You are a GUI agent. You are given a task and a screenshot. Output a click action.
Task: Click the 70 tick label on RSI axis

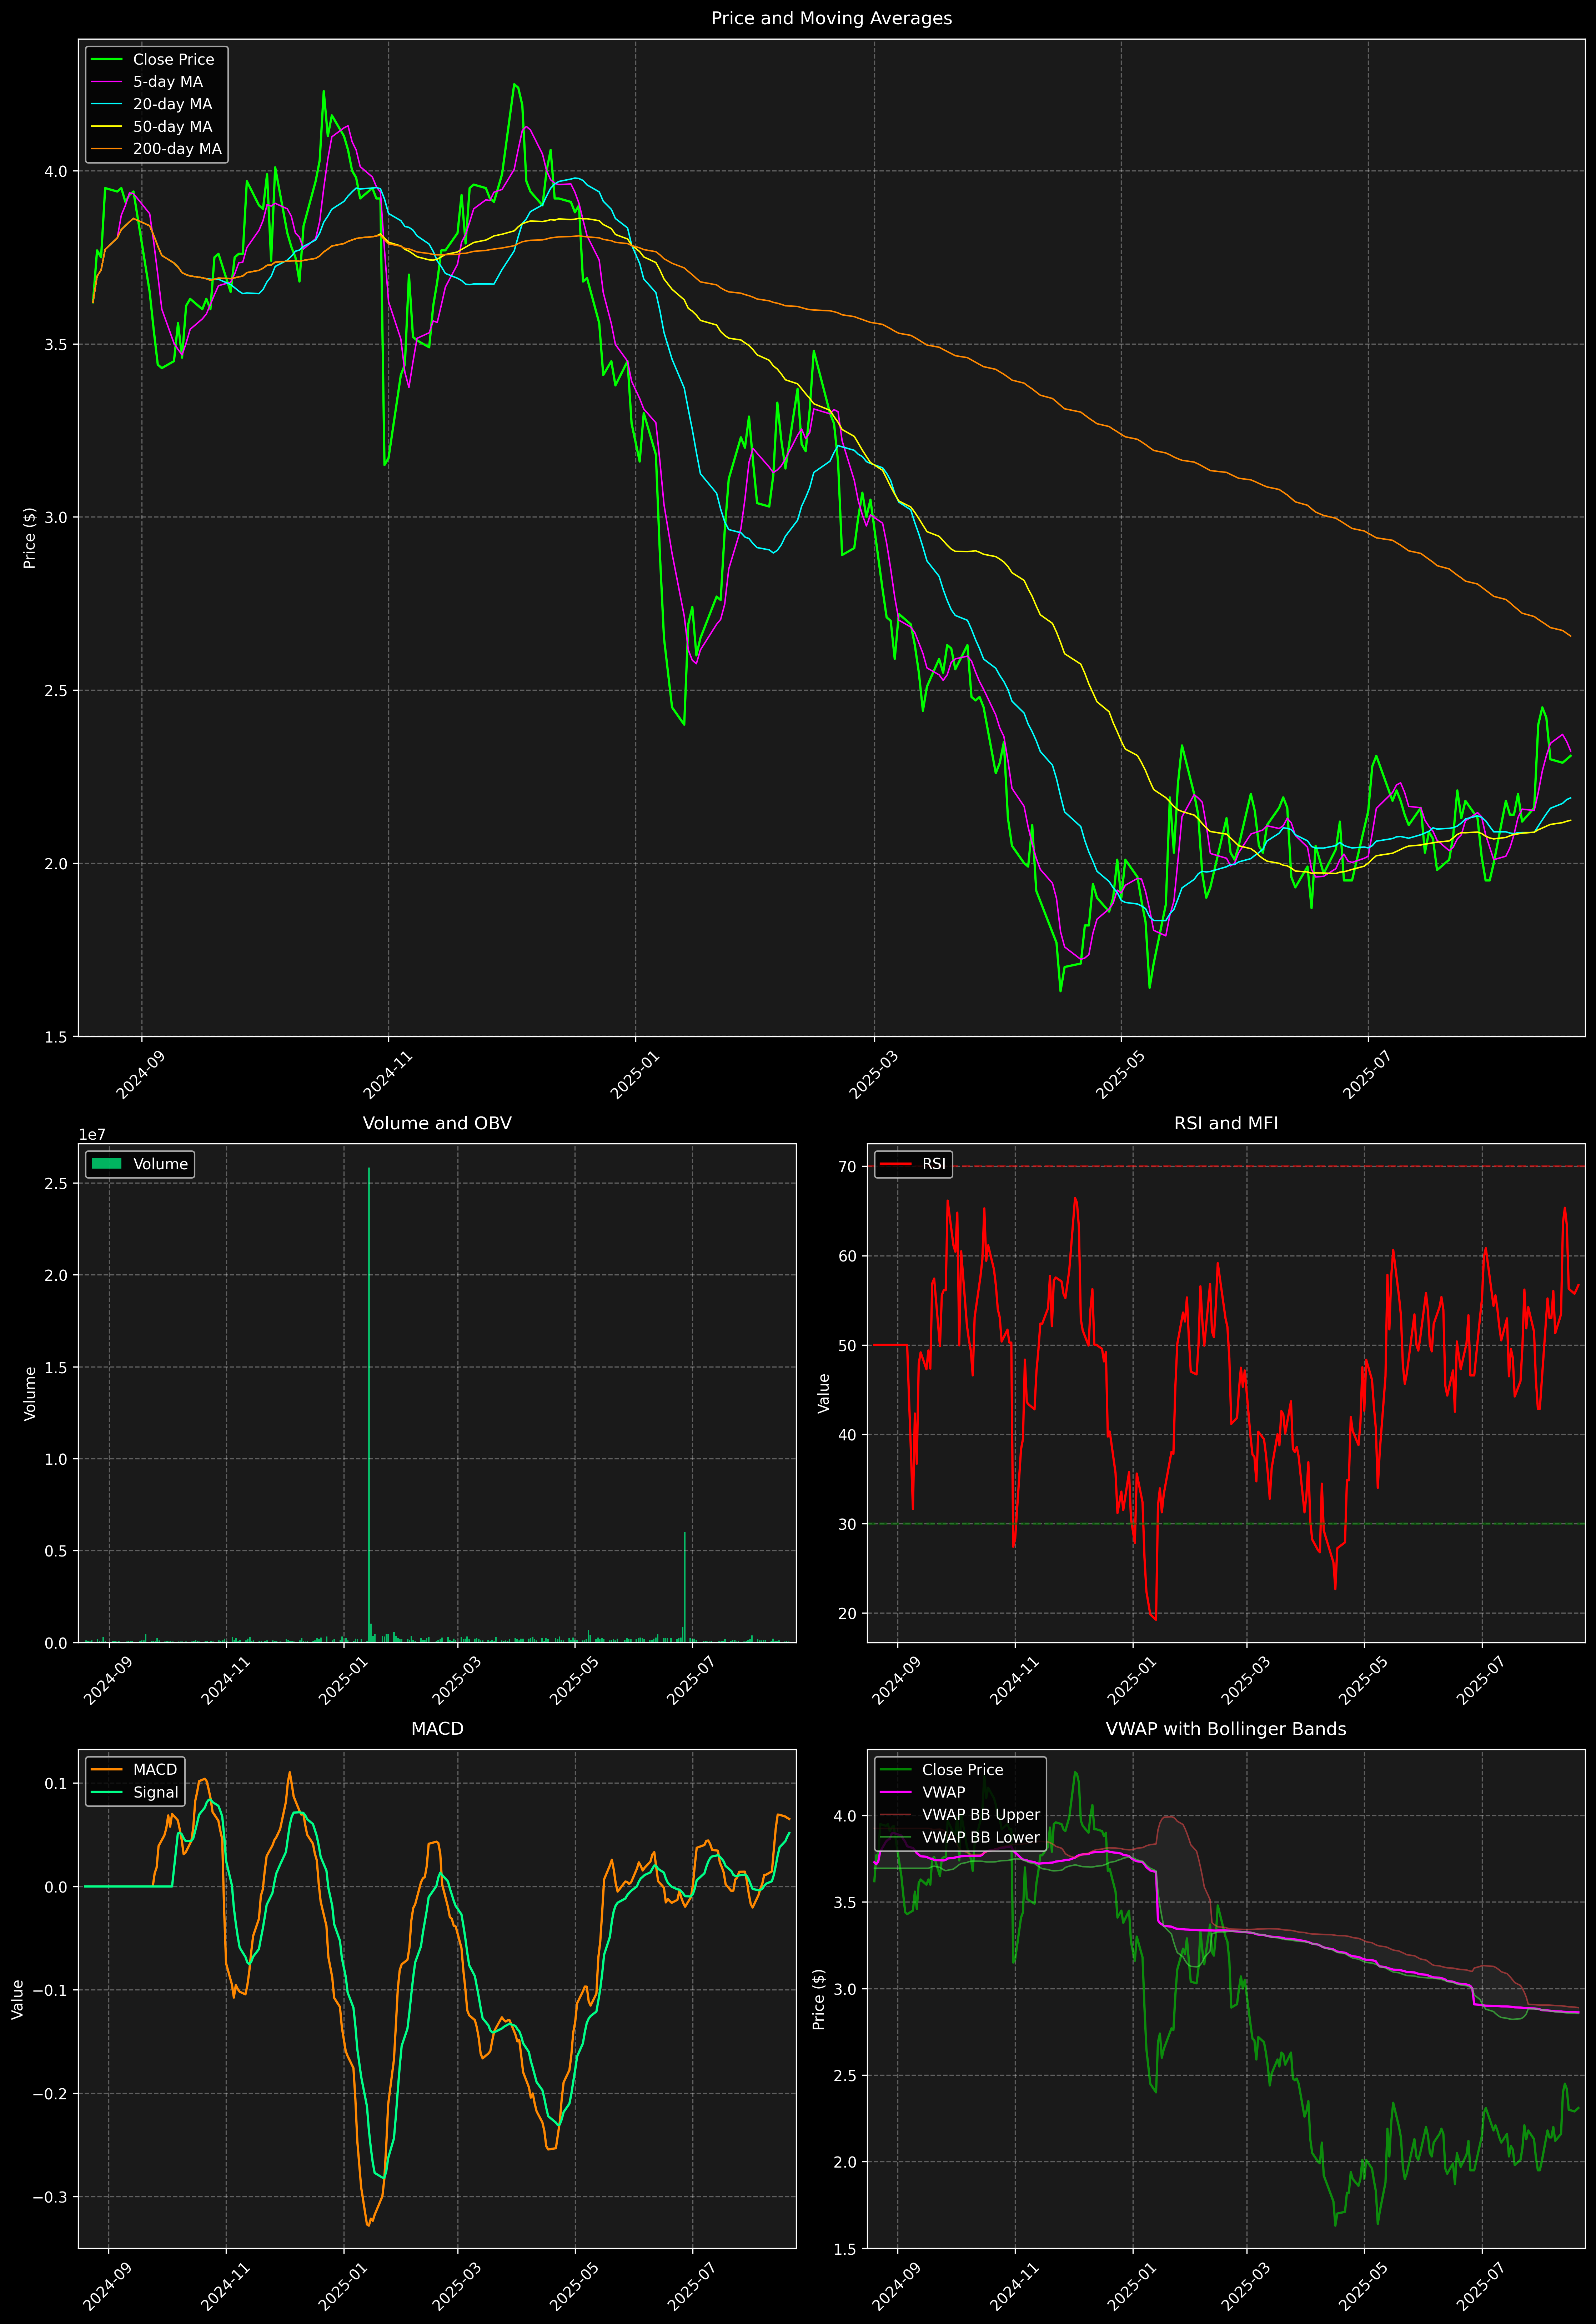[847, 1167]
